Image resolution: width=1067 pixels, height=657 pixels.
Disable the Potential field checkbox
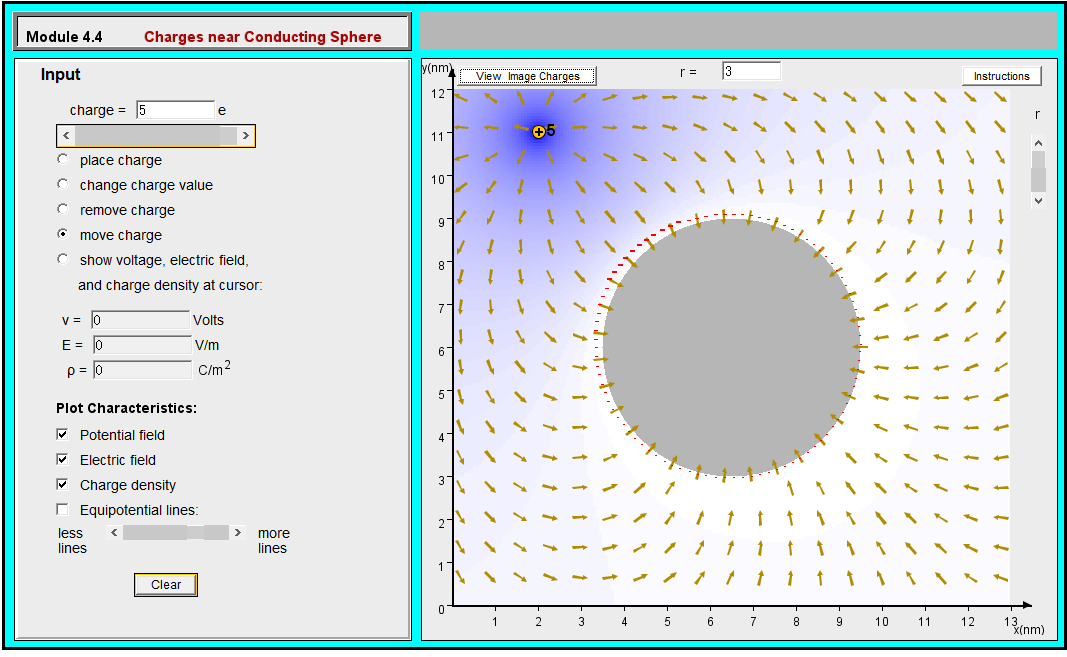pyautogui.click(x=62, y=434)
